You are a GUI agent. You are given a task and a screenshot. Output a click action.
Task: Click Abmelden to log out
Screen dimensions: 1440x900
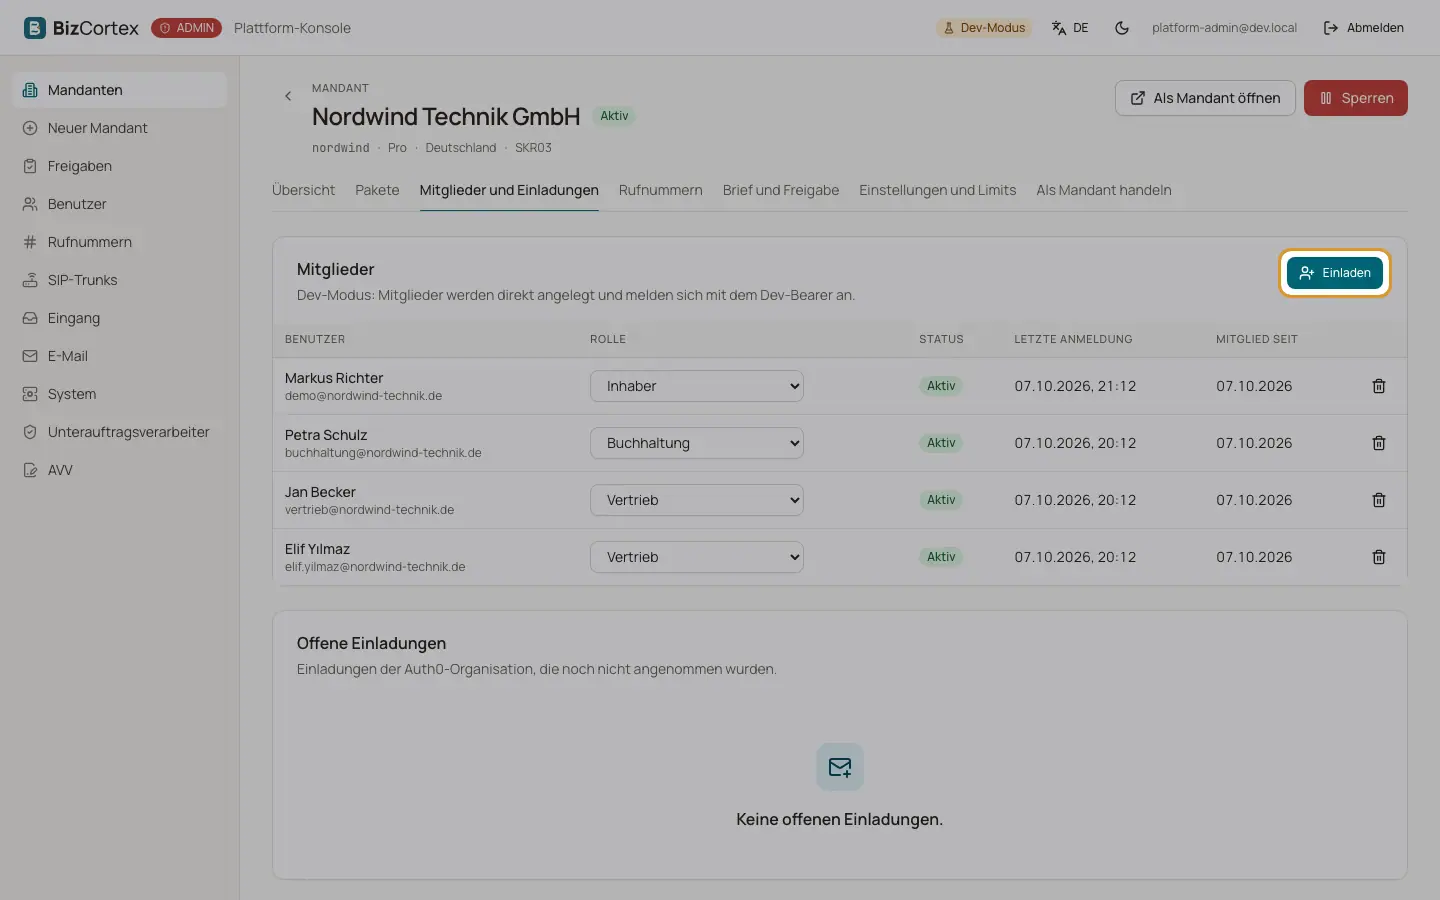coord(1364,28)
